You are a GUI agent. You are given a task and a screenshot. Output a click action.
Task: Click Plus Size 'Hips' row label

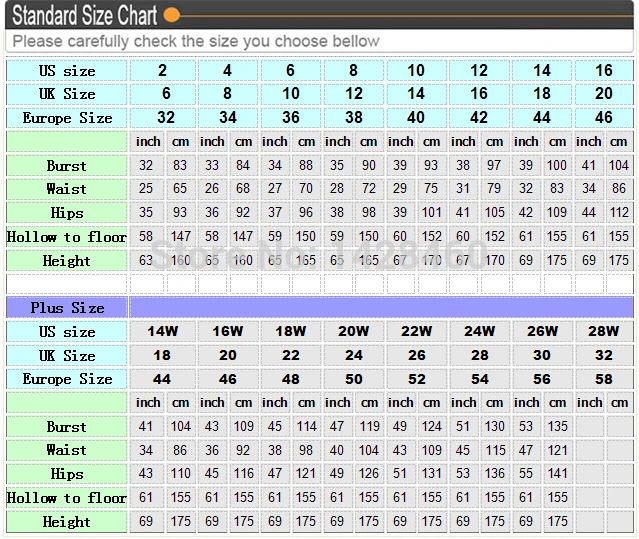point(67,474)
